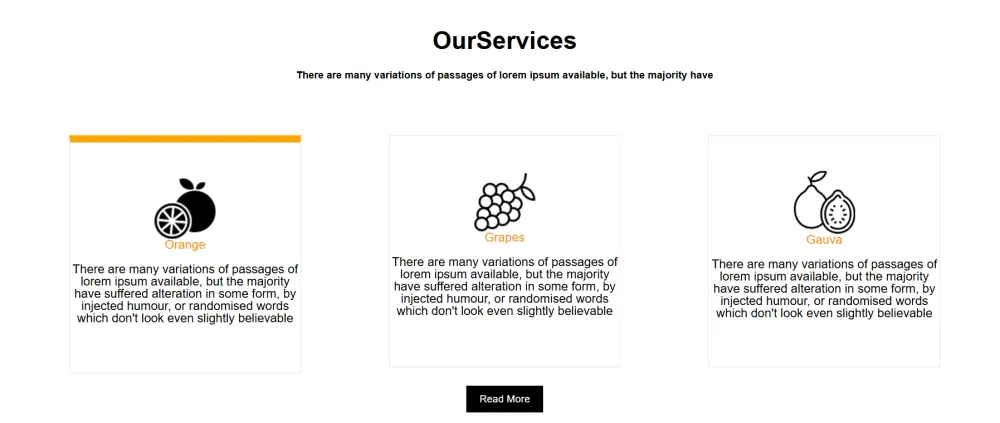Click the Orange card description paragraph
The width and height of the screenshot is (1000, 423).
coord(185,294)
